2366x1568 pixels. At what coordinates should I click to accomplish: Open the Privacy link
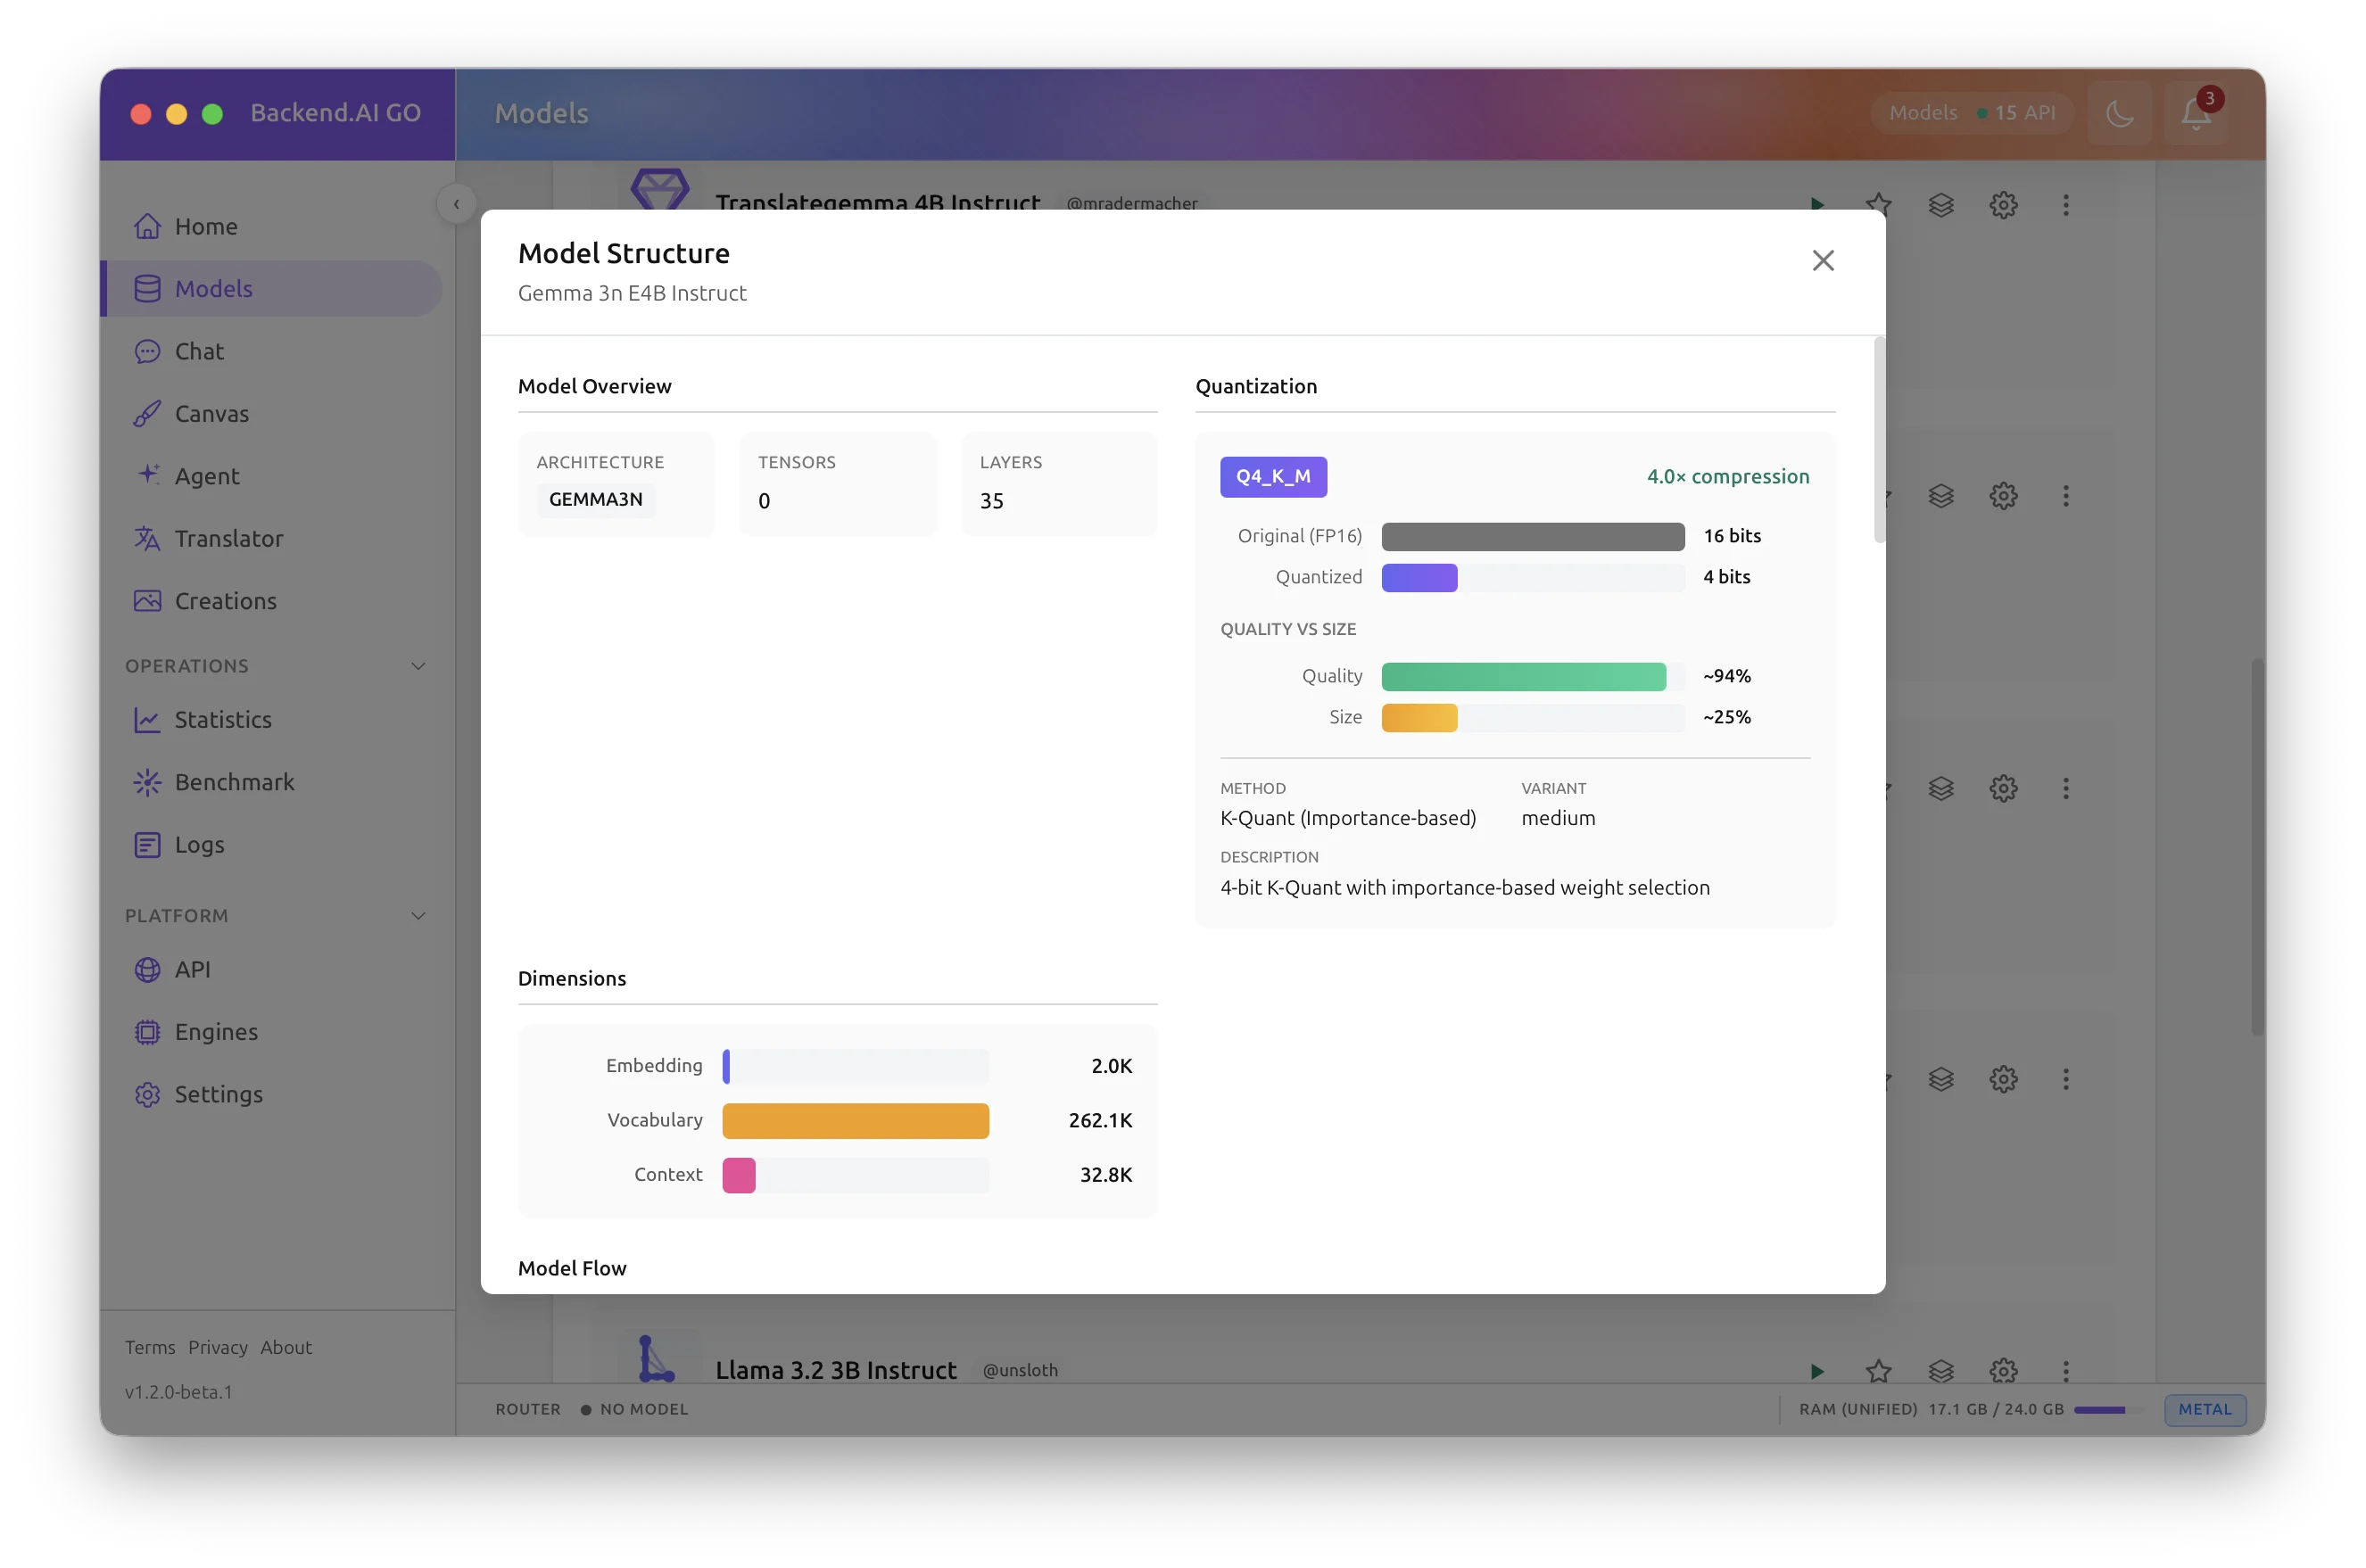pos(217,1347)
